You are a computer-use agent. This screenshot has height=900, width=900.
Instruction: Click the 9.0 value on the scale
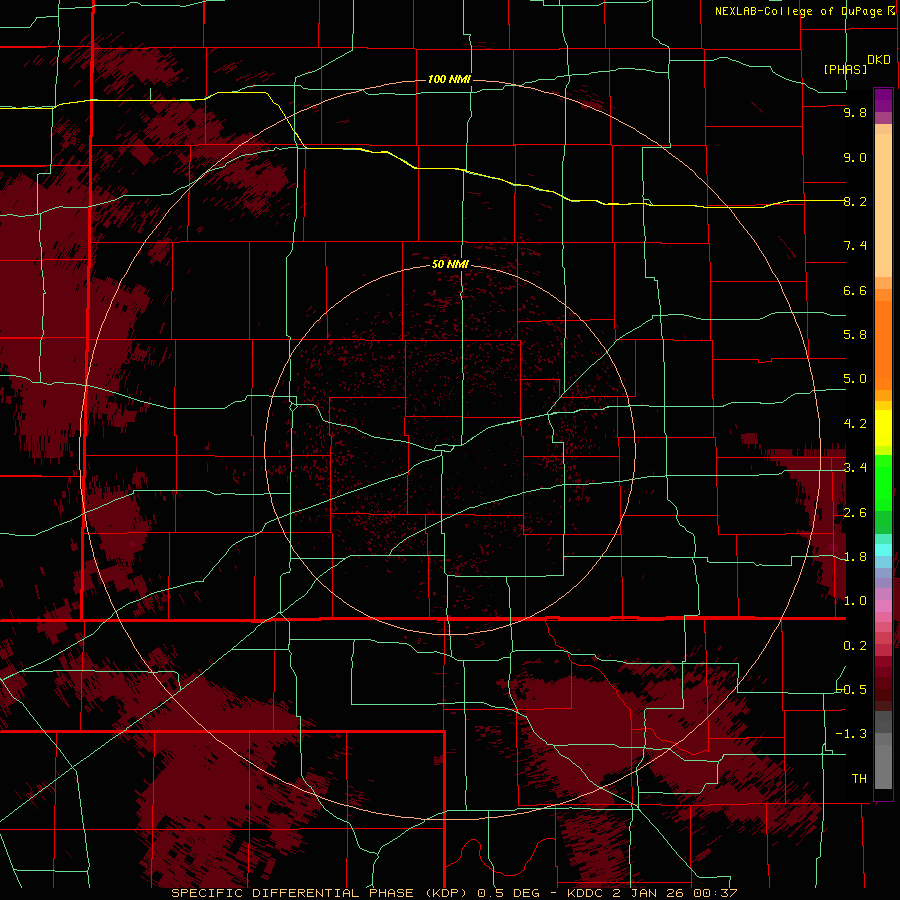[855, 157]
